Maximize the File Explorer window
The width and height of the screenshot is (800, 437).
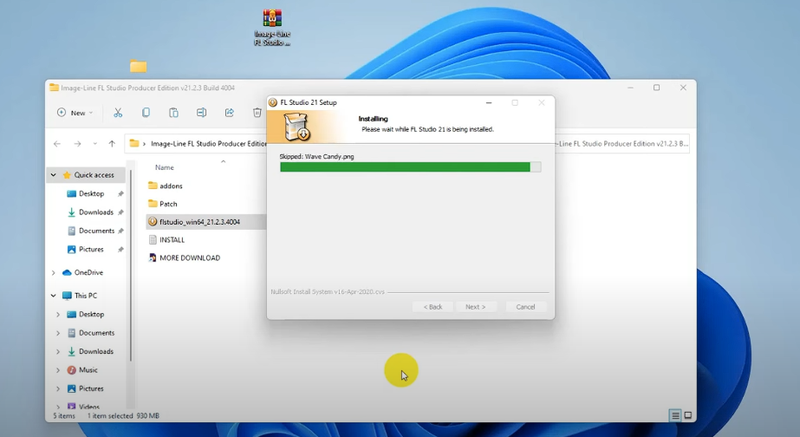coord(657,88)
